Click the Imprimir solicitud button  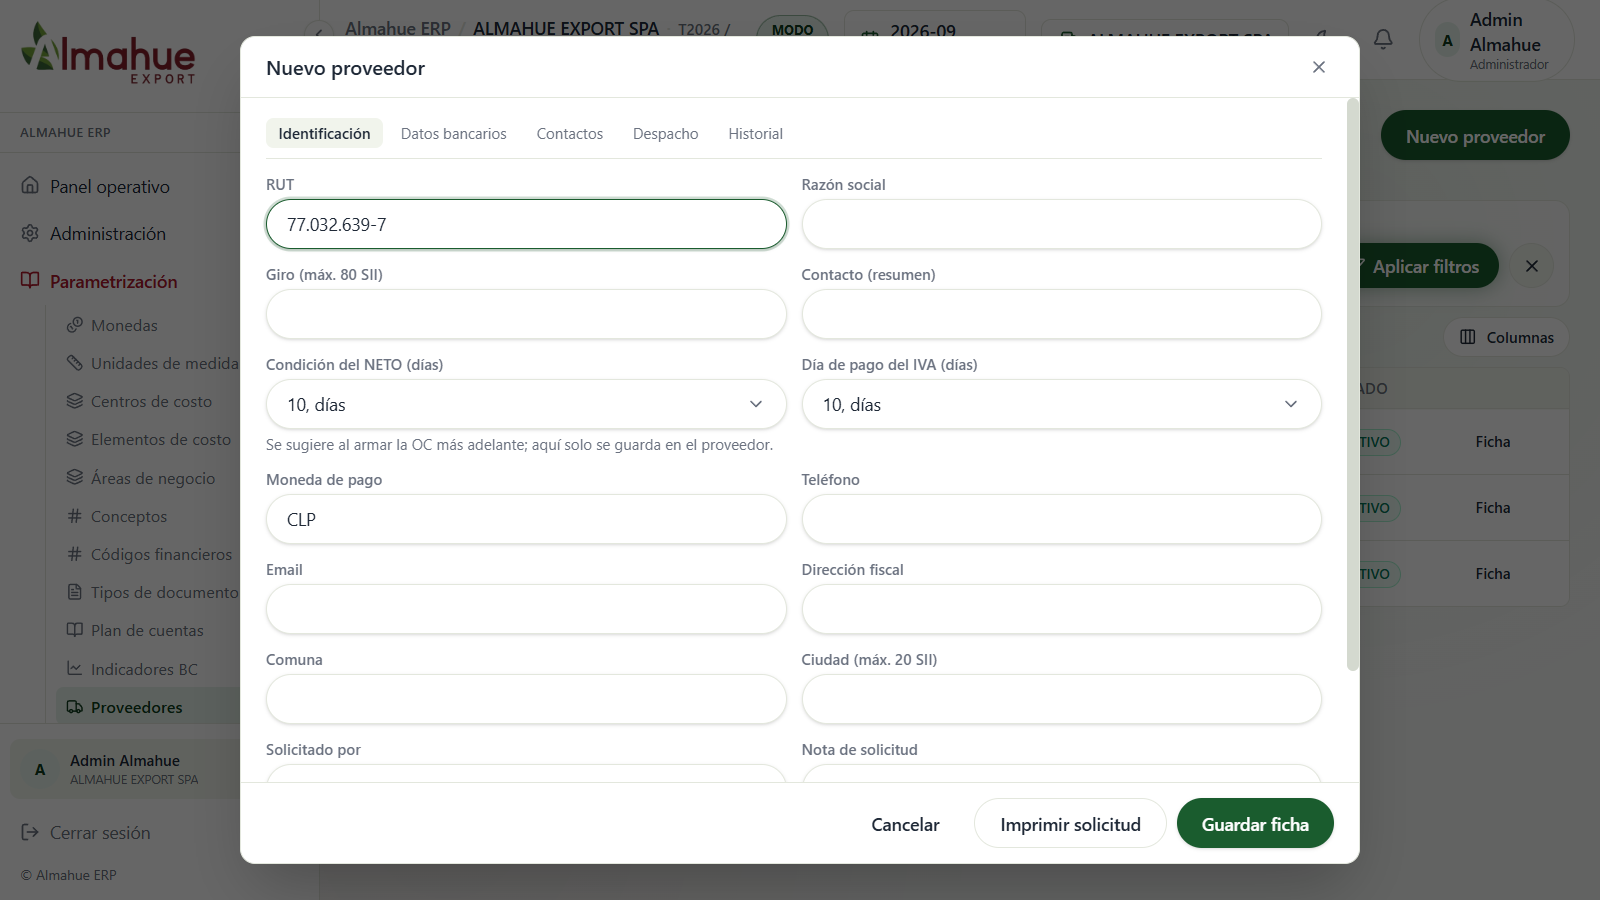pyautogui.click(x=1070, y=824)
